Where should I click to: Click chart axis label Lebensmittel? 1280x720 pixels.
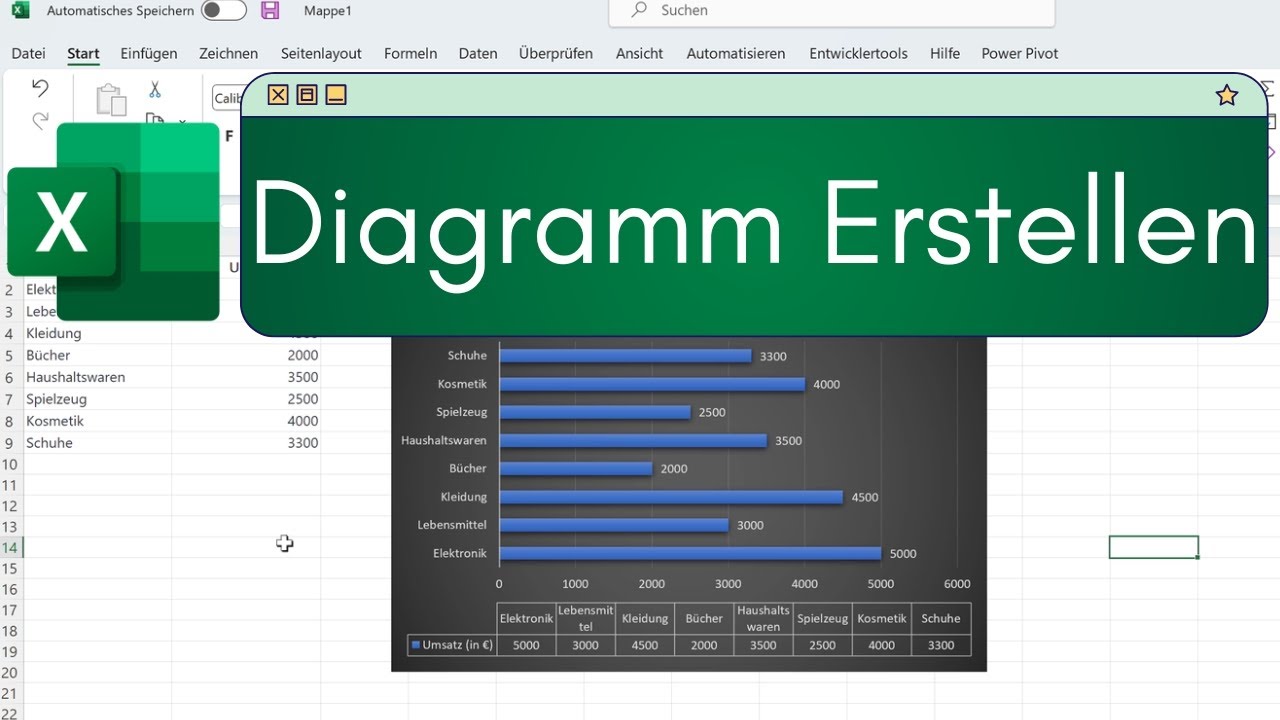[452, 525]
